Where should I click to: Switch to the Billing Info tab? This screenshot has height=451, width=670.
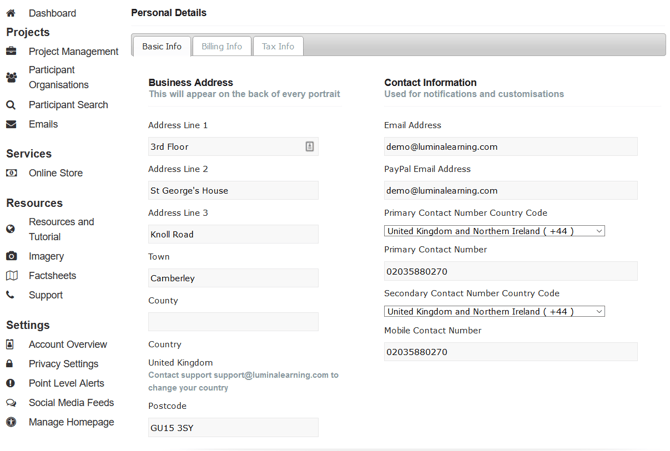(221, 46)
